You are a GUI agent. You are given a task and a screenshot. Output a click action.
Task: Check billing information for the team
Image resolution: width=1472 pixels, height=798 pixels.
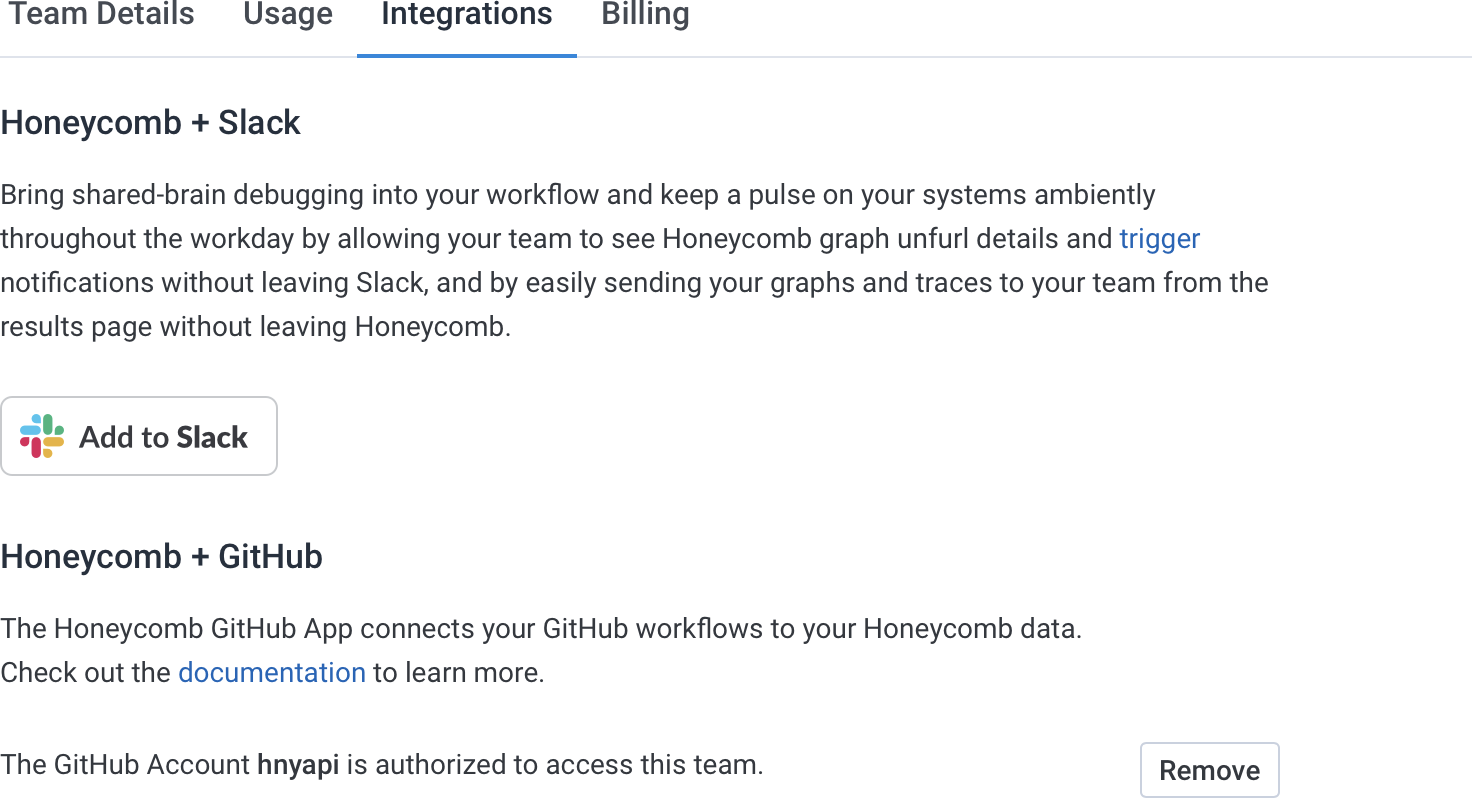coord(644,15)
